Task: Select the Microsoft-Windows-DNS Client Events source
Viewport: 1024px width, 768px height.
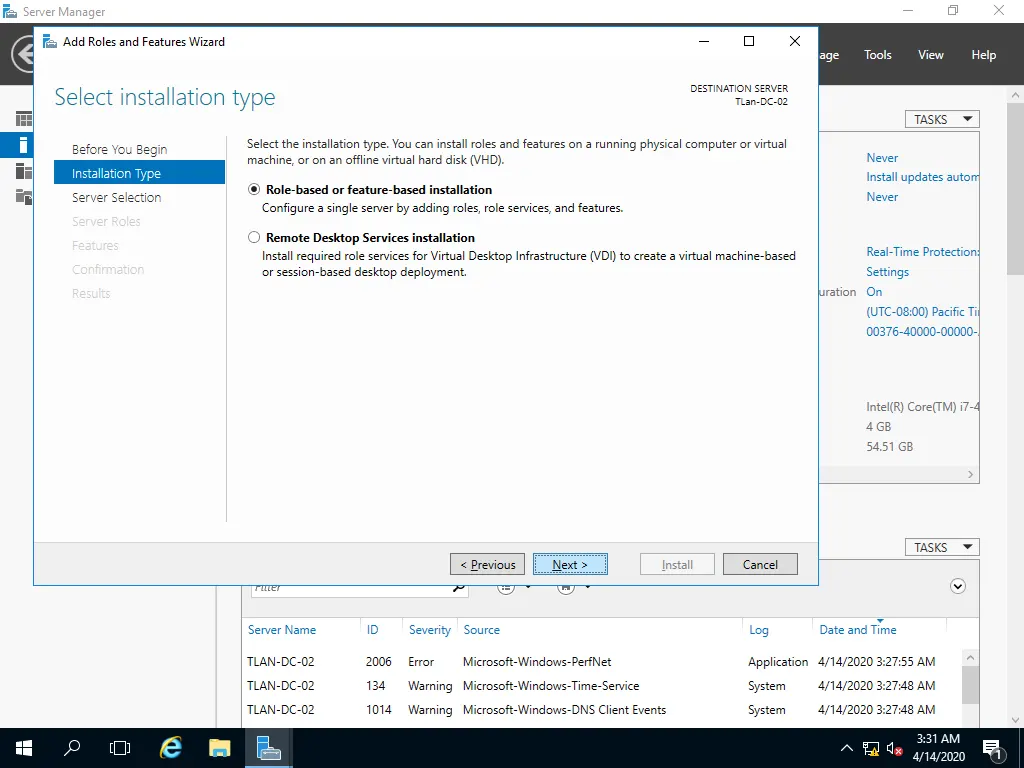Action: click(x=564, y=710)
